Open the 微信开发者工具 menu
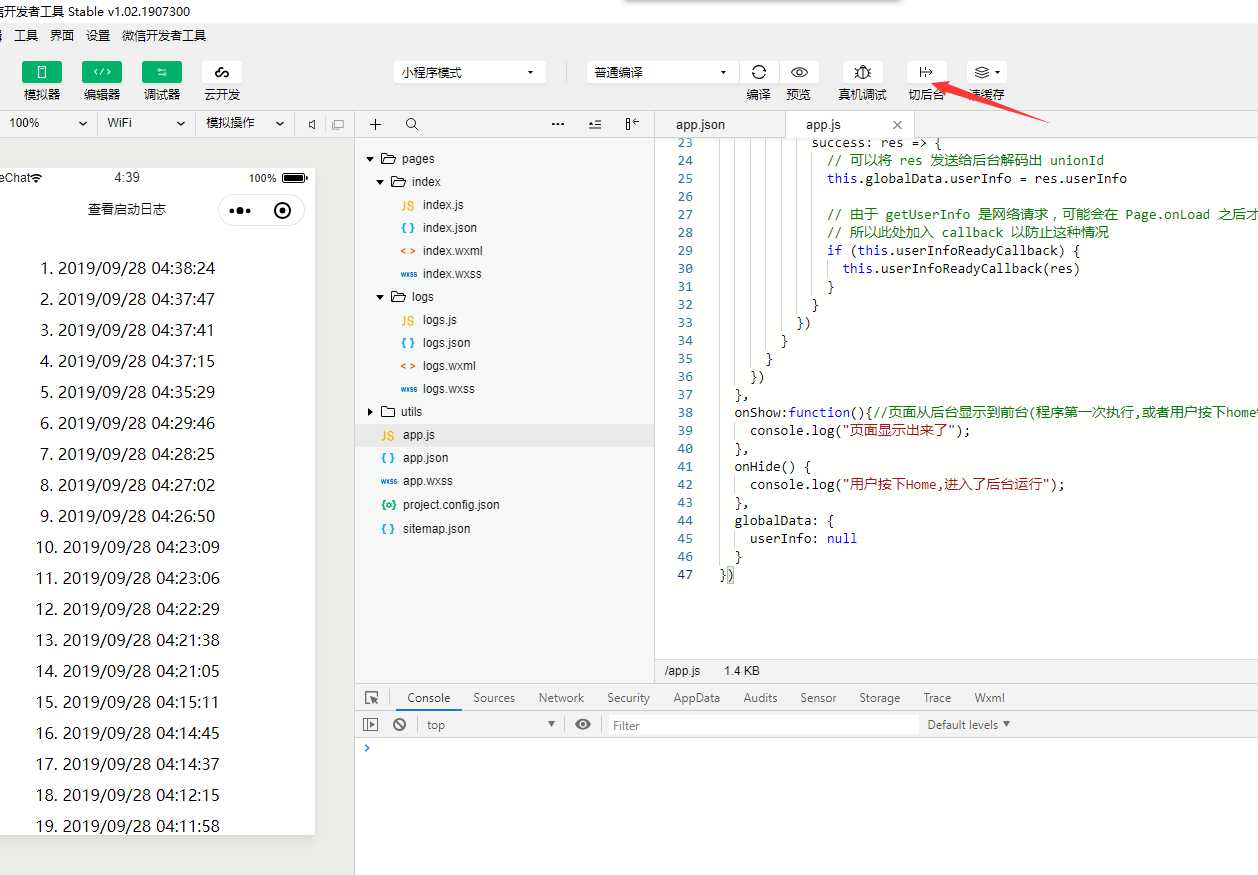 [164, 35]
